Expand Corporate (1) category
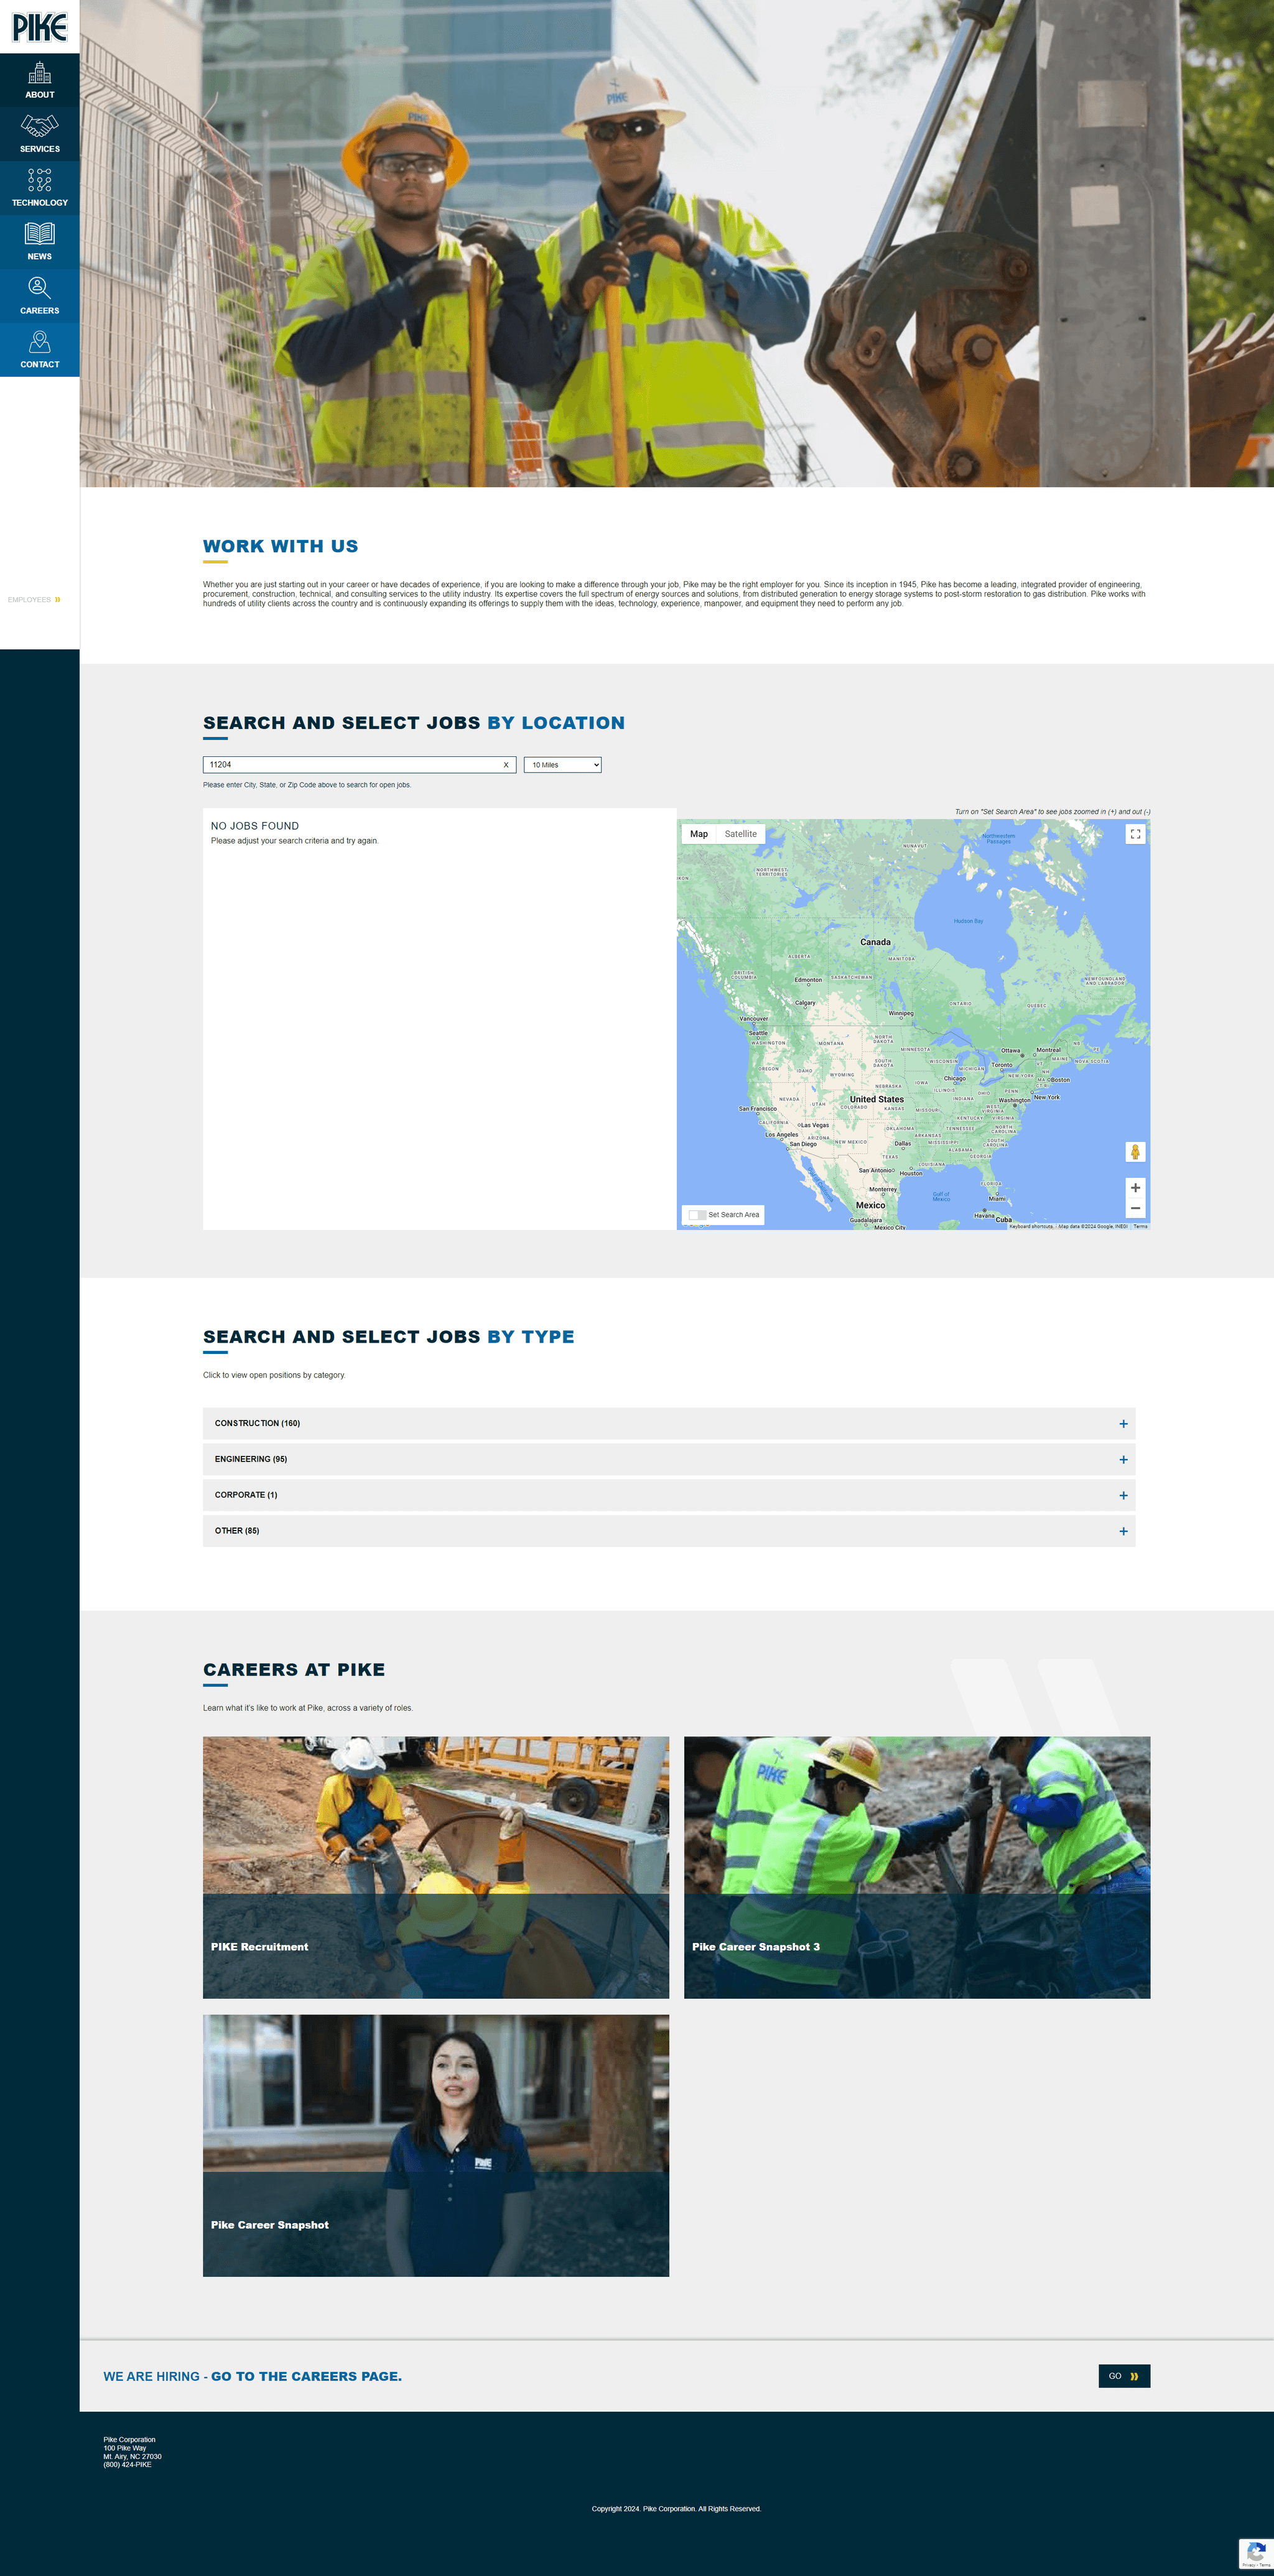 coord(669,1495)
